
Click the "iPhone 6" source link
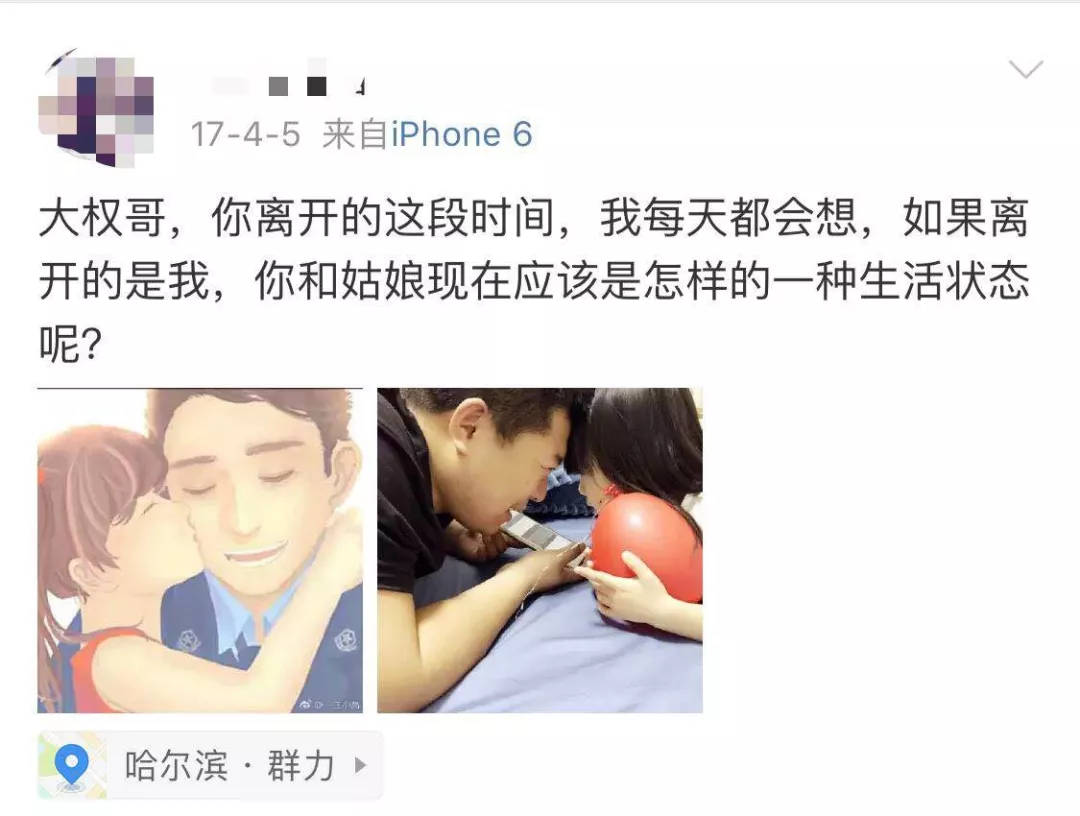coord(462,134)
